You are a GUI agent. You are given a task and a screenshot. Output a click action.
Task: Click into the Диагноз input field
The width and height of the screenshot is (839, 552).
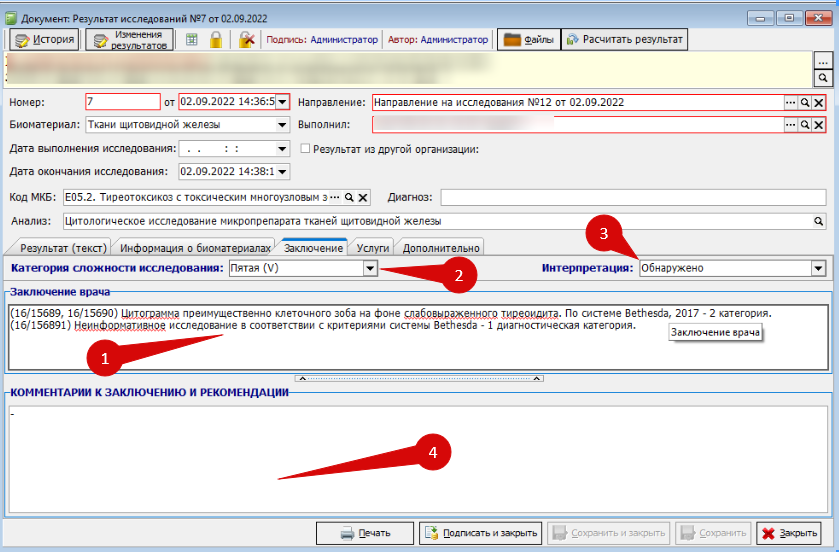(634, 197)
